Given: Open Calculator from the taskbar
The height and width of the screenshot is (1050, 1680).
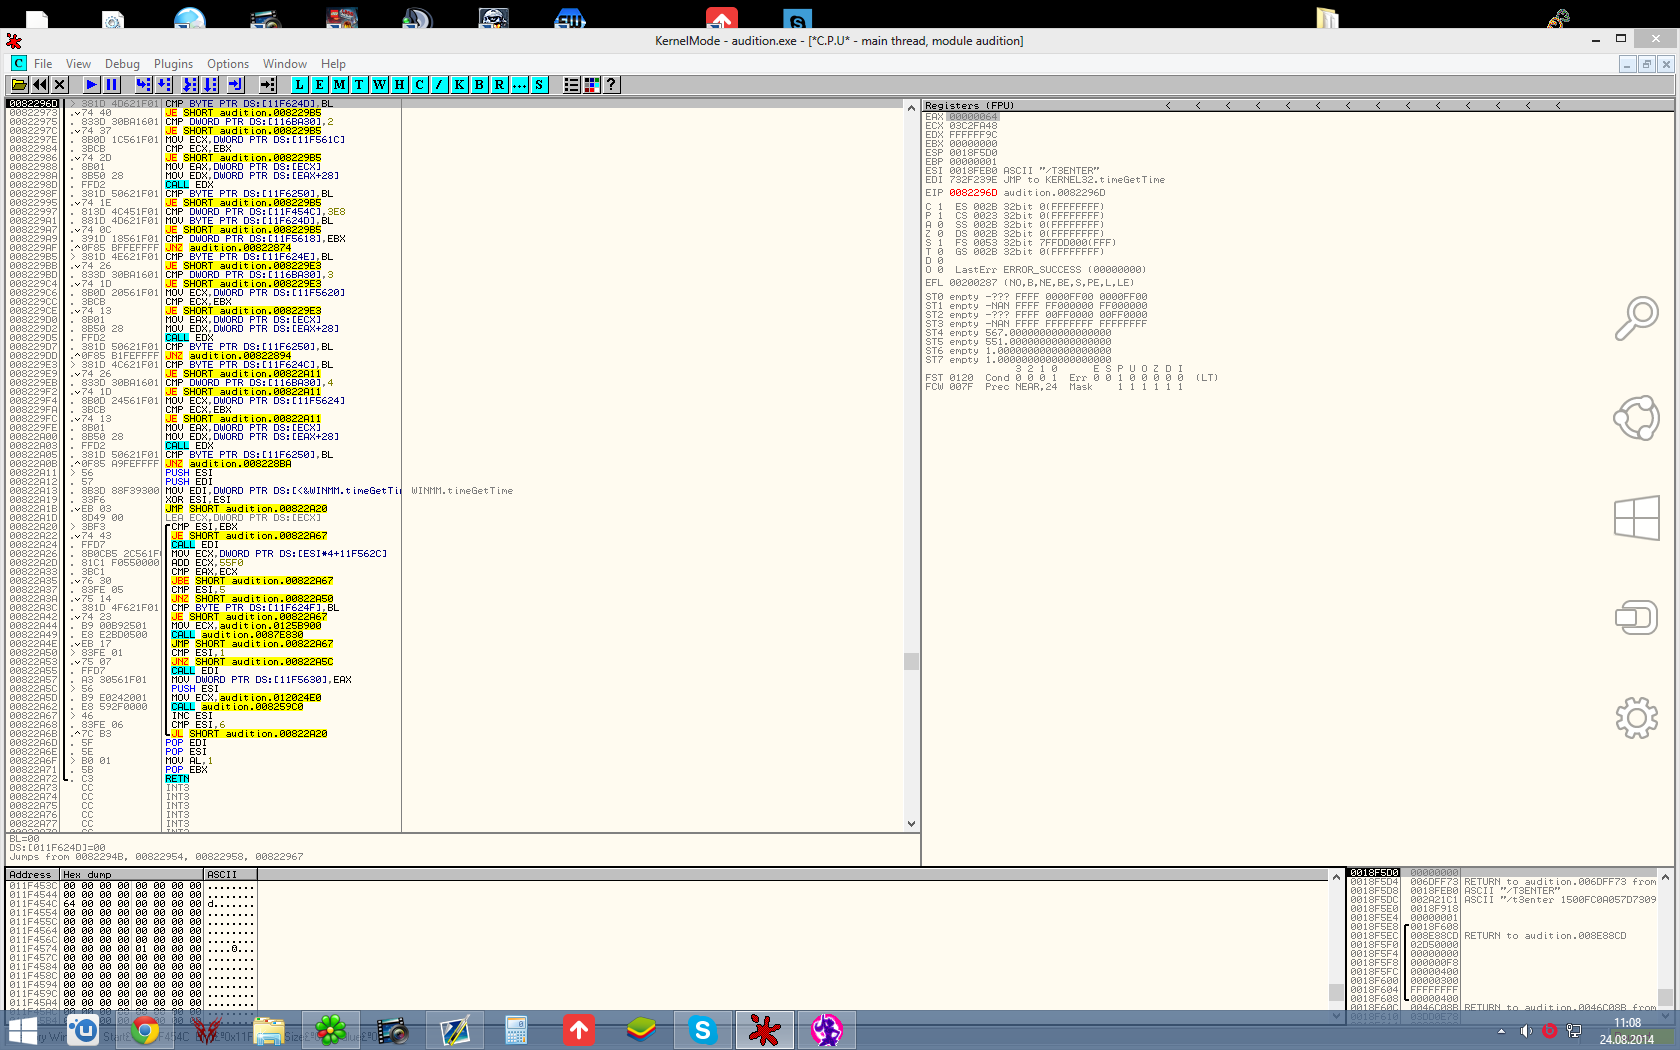Looking at the screenshot, I should (x=516, y=1030).
